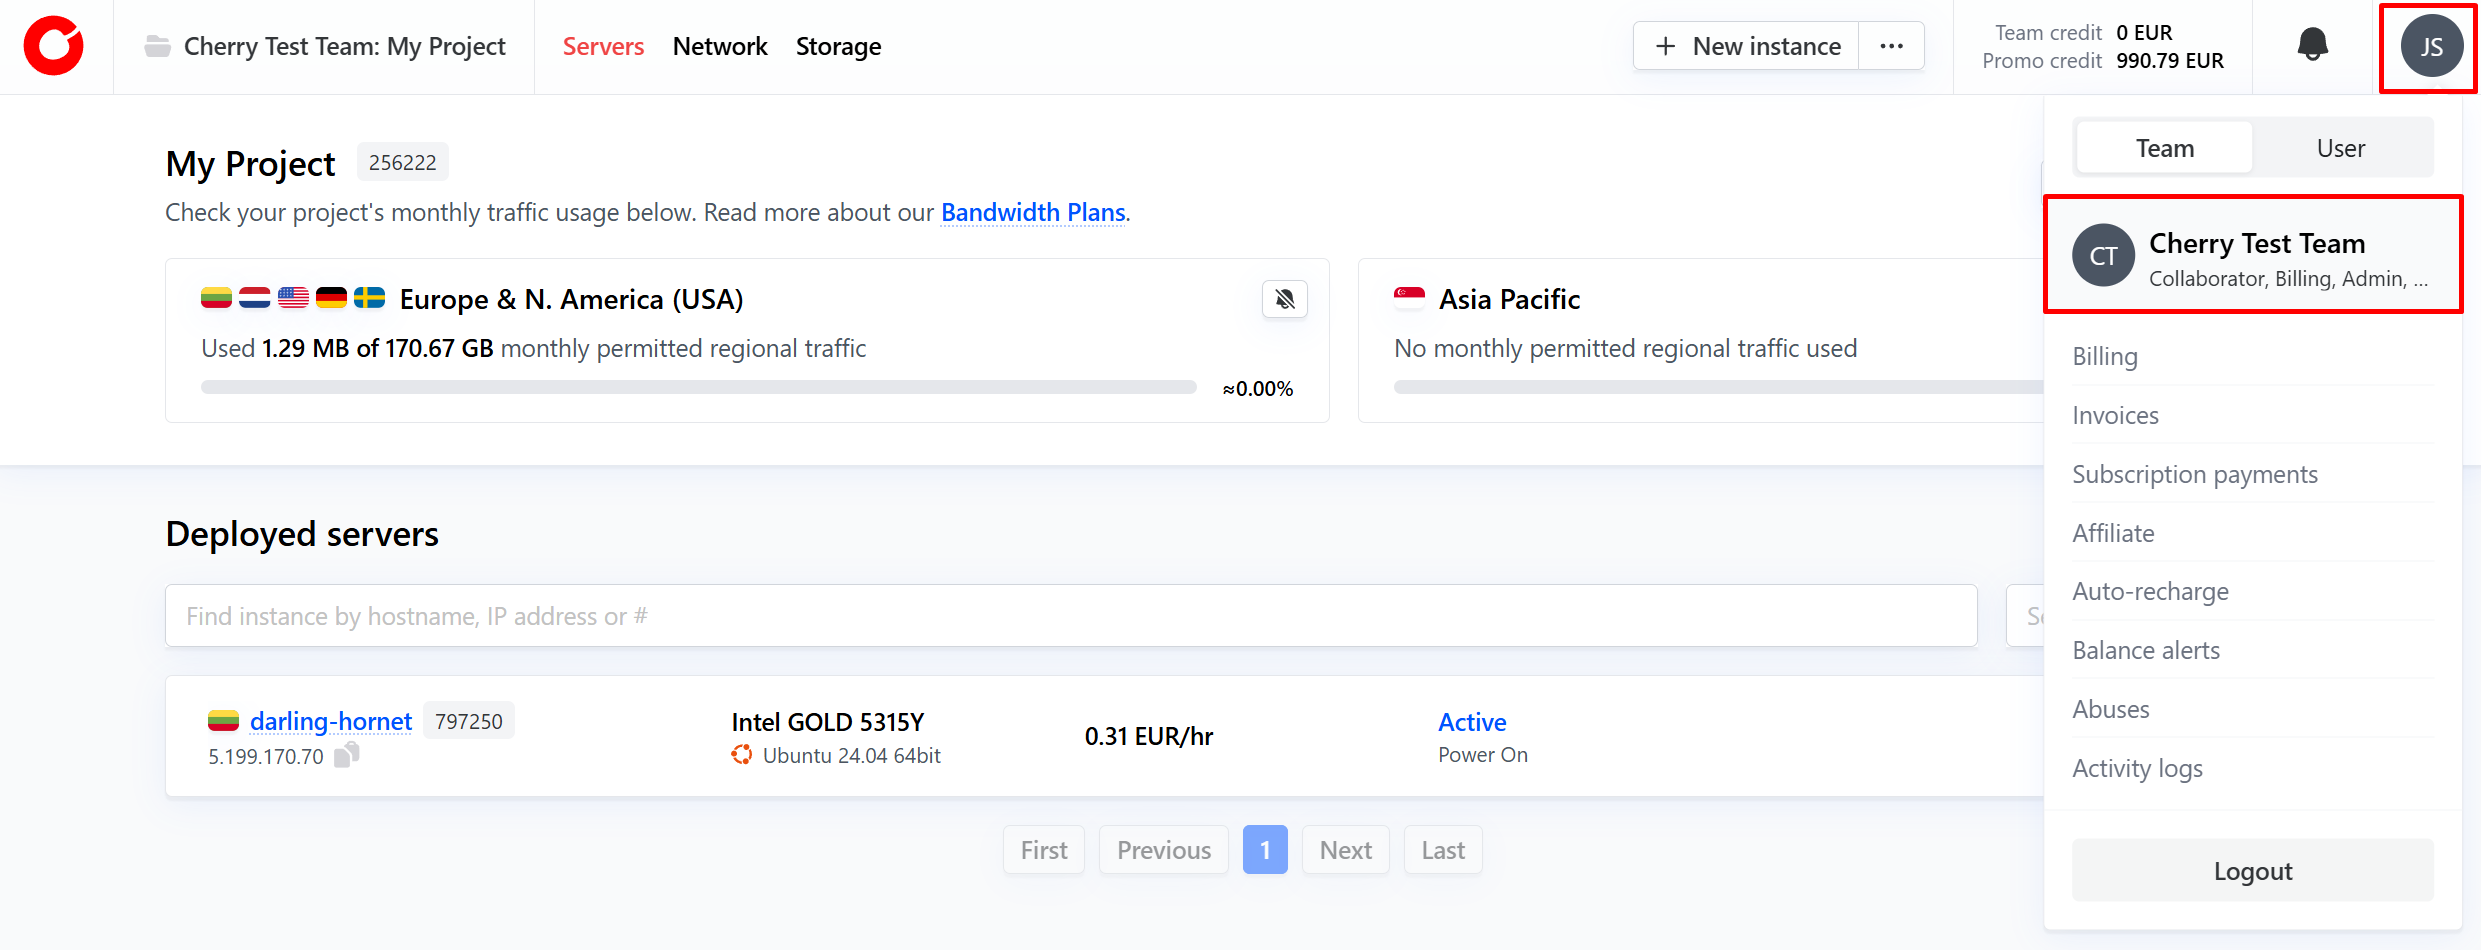2481x950 pixels.
Task: Go to Auto-recharge settings
Action: (2150, 591)
